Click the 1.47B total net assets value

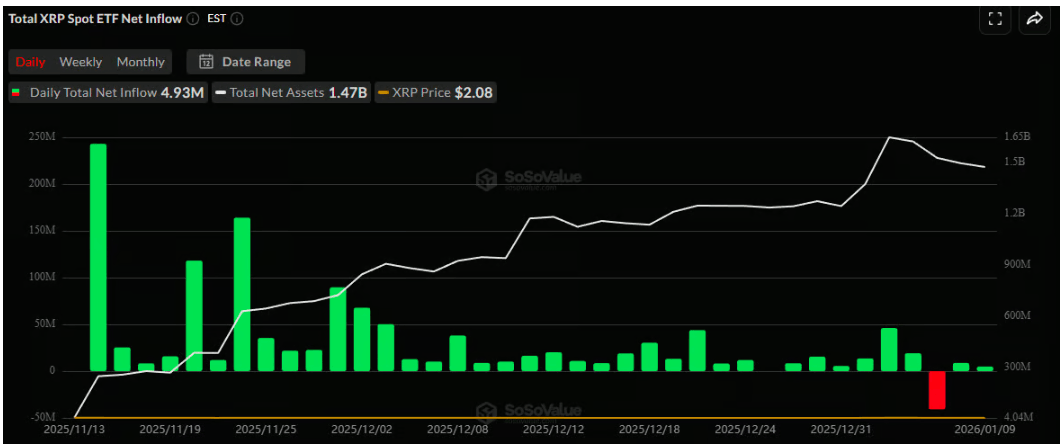[347, 93]
